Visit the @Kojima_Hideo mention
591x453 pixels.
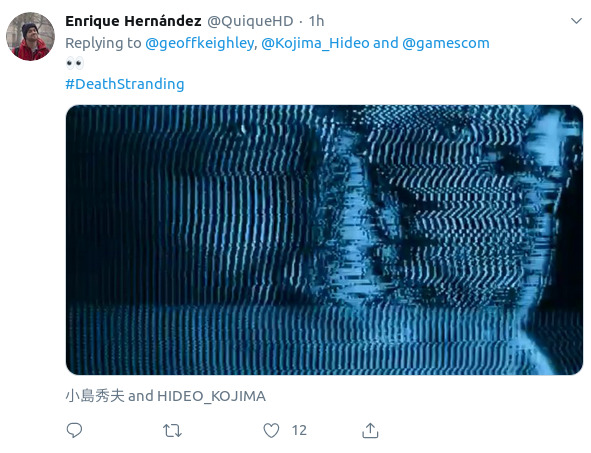pos(315,43)
